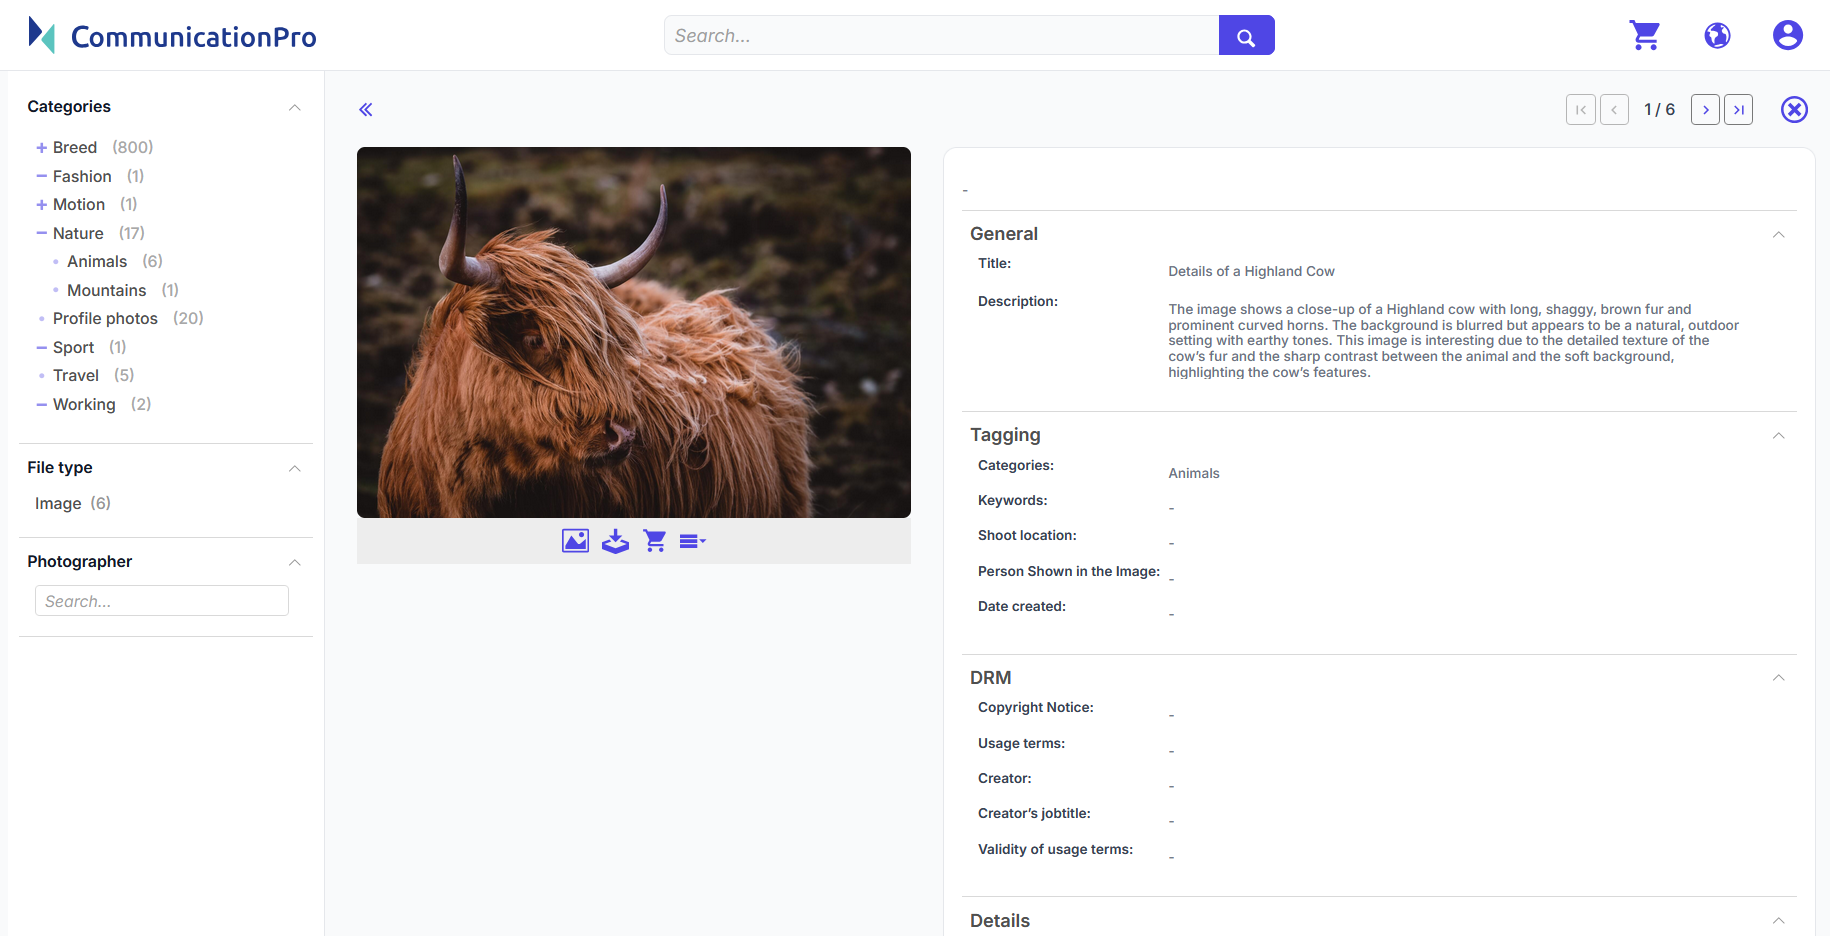This screenshot has height=936, width=1830.
Task: Open the list options menu icon
Action: pyautogui.click(x=692, y=541)
